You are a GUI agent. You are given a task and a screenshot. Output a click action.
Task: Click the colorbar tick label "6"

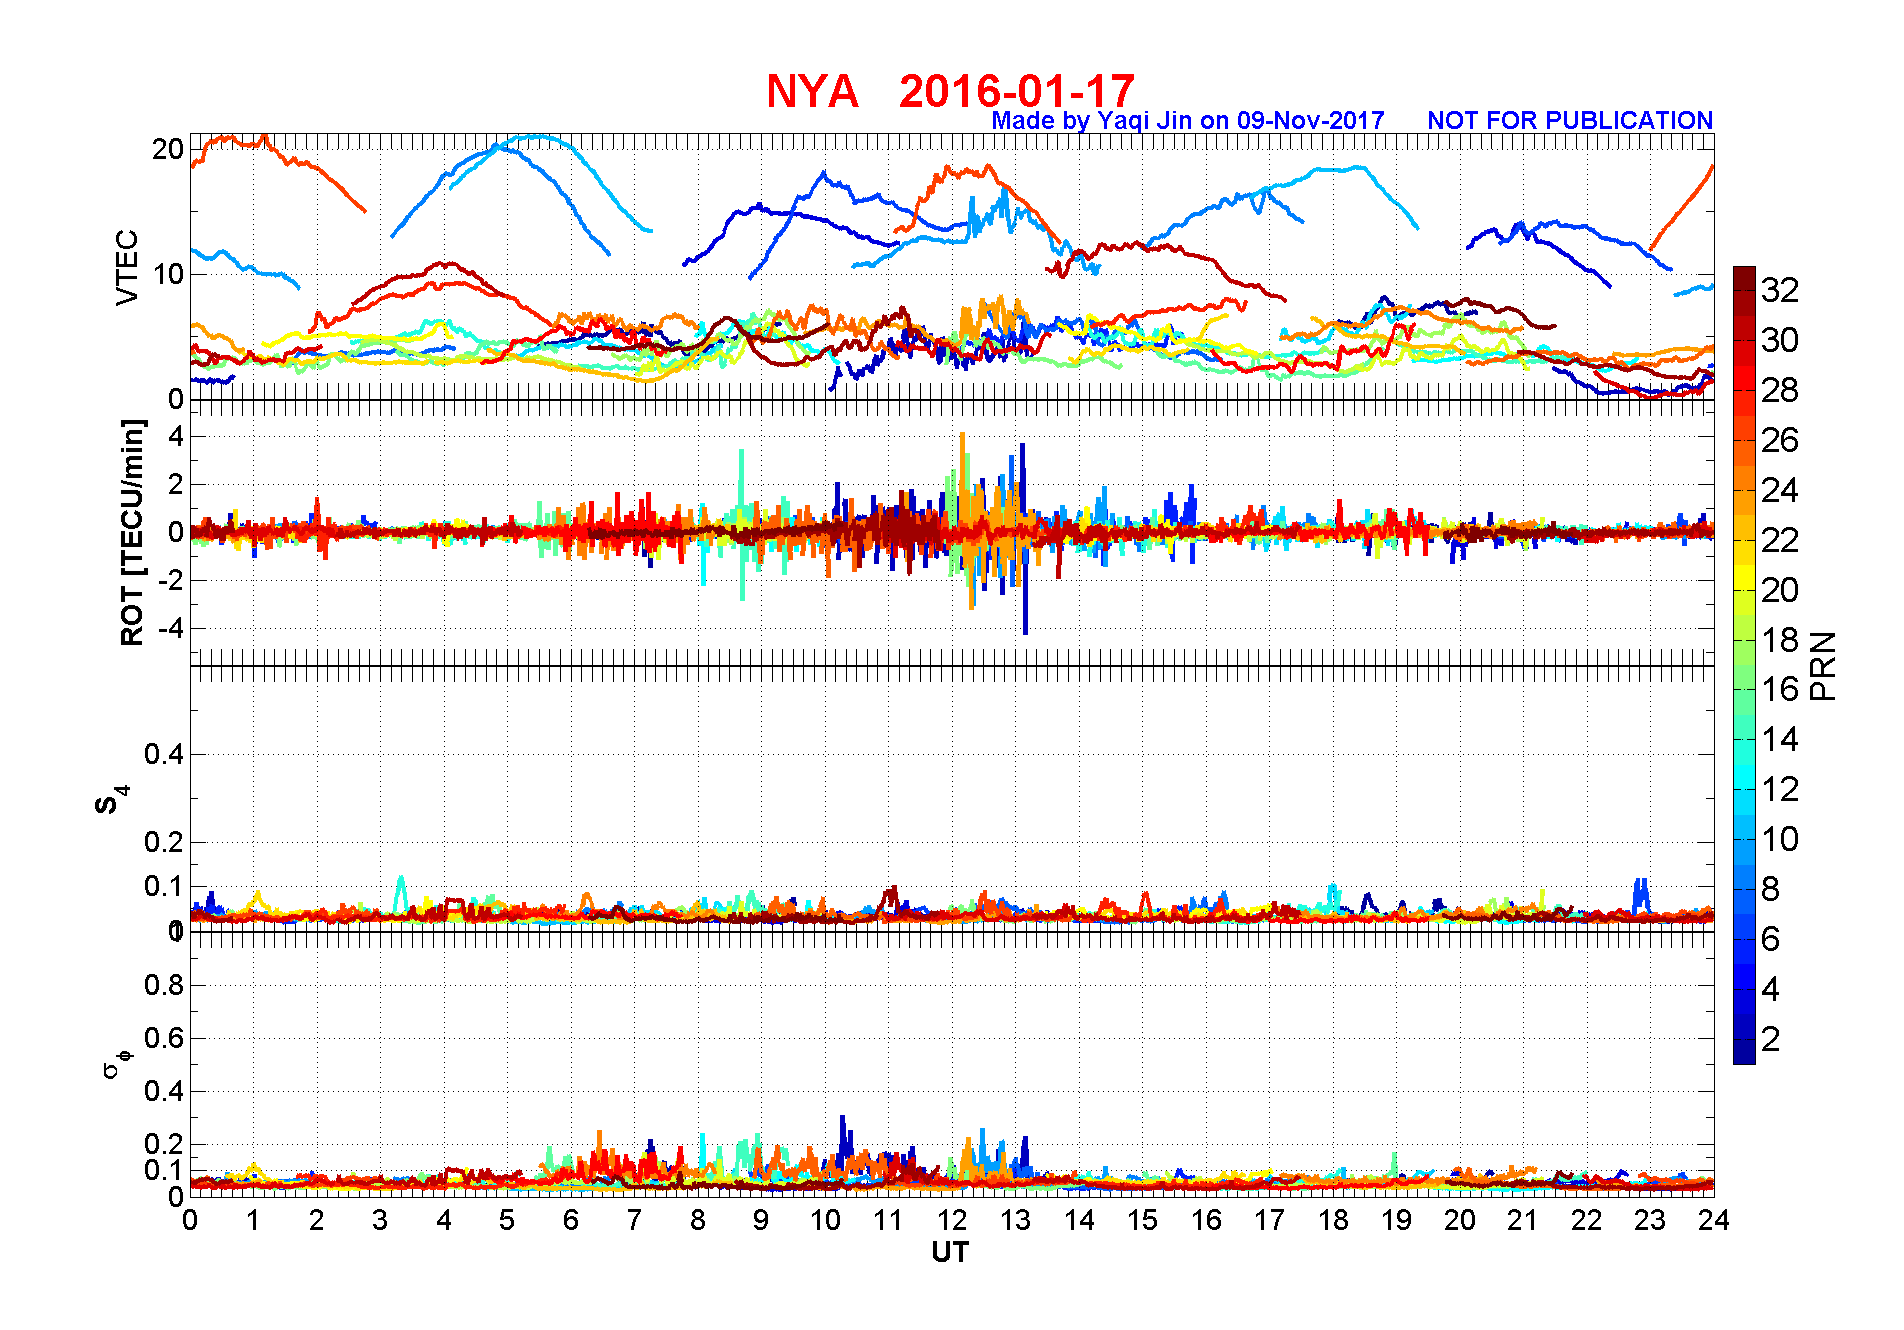tap(1770, 939)
